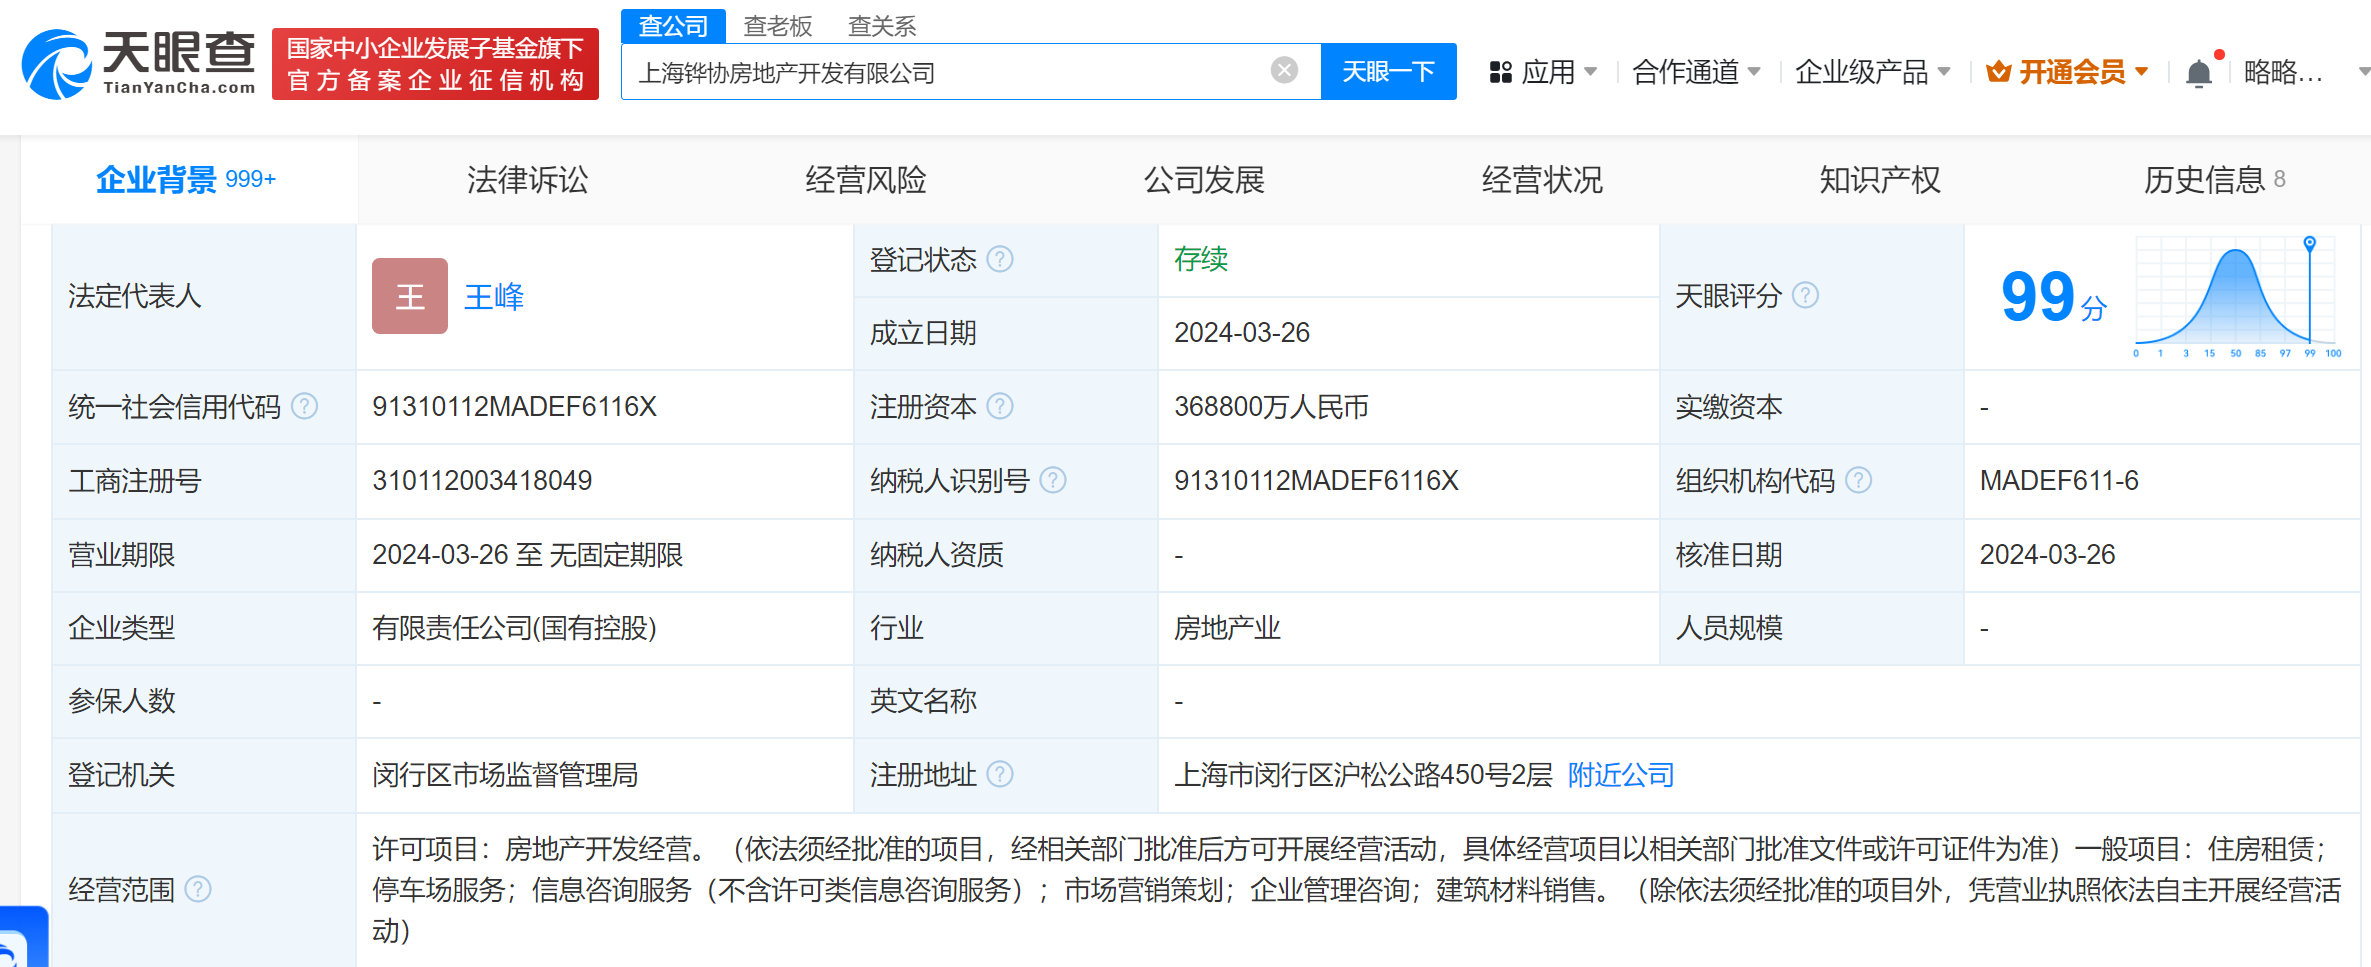
Task: Switch to the 查关系 search tab
Action: (882, 26)
